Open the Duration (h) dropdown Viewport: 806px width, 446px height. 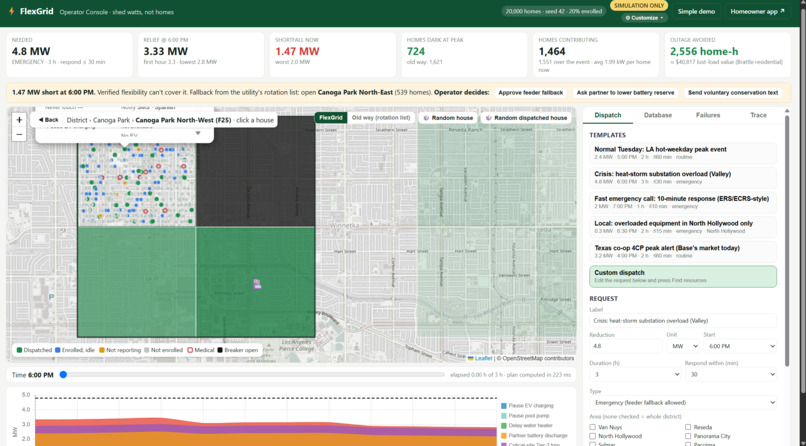[x=635, y=375]
